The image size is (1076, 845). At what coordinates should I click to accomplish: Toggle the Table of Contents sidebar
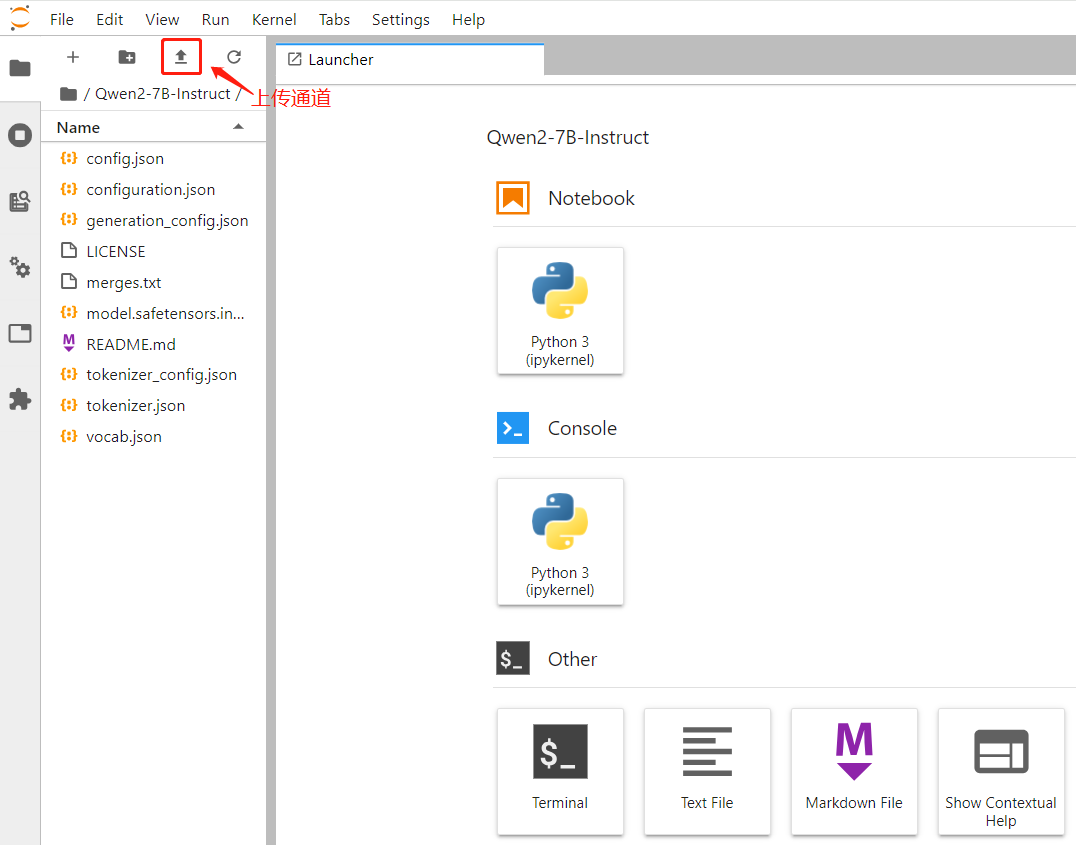point(20,201)
